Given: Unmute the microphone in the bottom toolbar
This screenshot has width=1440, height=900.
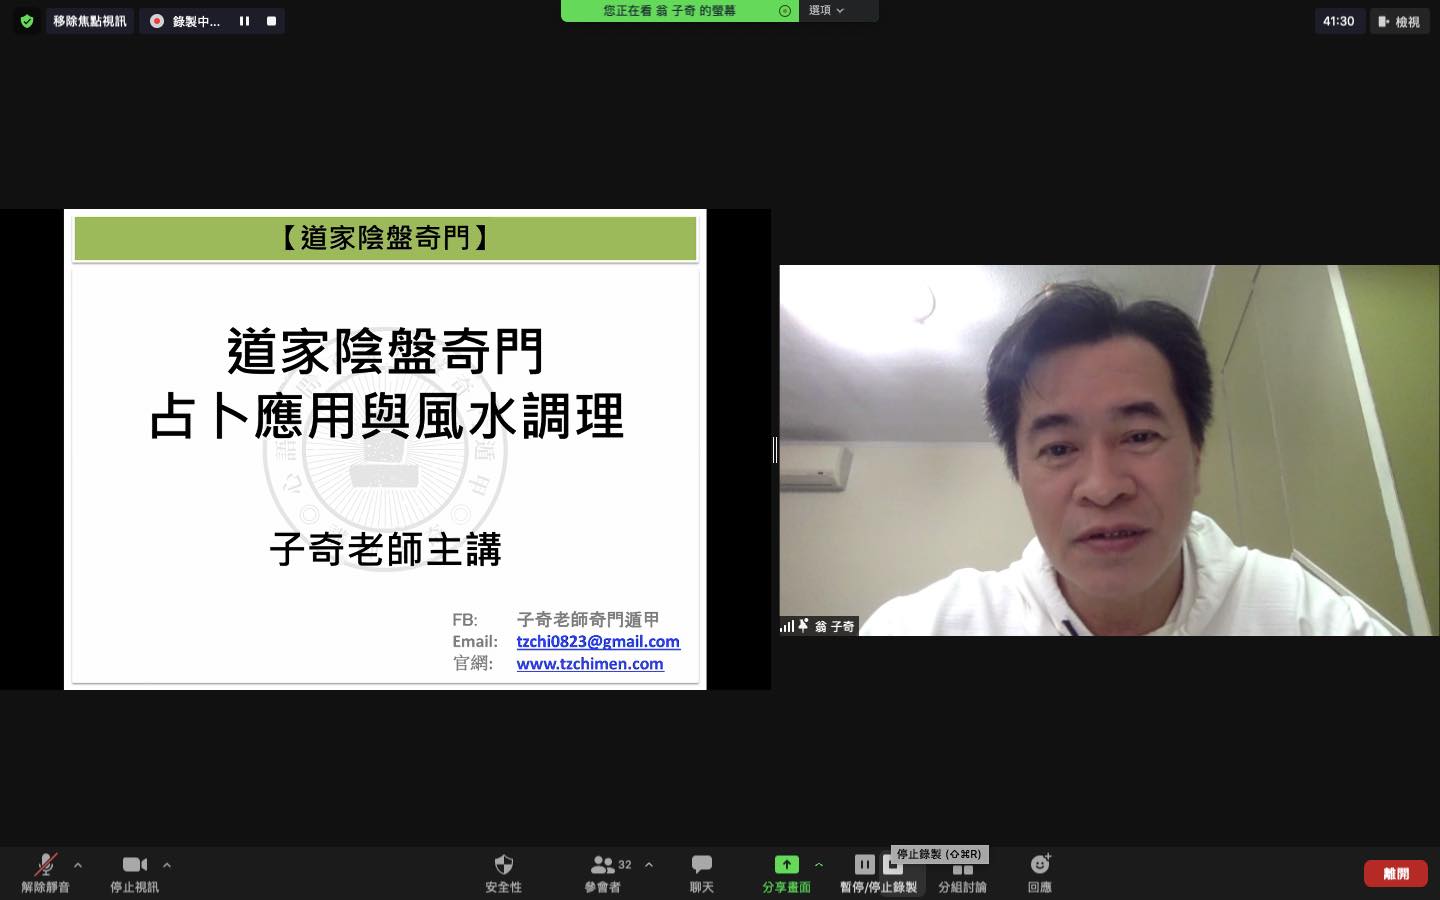Looking at the screenshot, I should [x=45, y=866].
